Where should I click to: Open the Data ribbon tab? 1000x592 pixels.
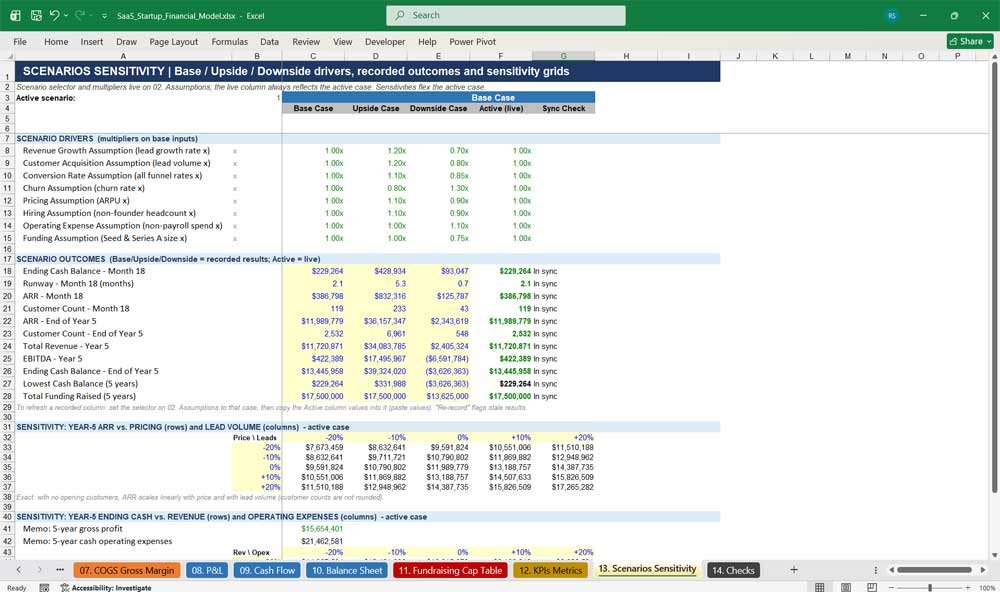[269, 41]
